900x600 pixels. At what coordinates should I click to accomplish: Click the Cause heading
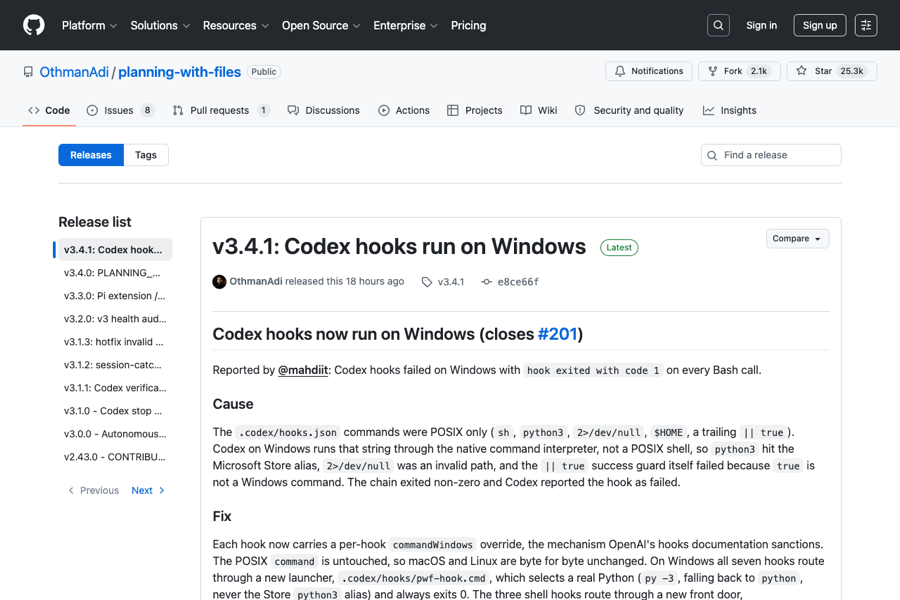[233, 404]
